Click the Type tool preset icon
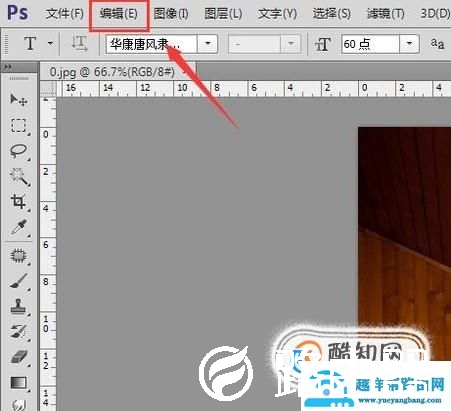The height and width of the screenshot is (411, 451). pos(30,43)
